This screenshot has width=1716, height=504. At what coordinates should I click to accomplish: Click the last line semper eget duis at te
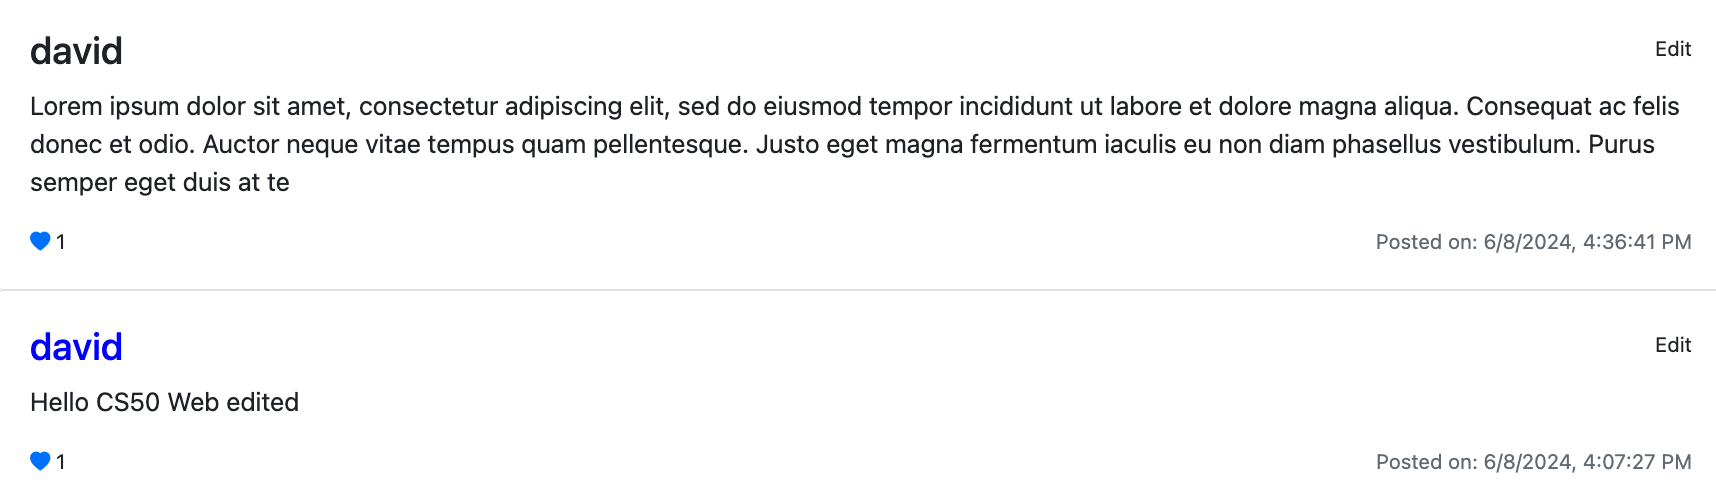[160, 182]
